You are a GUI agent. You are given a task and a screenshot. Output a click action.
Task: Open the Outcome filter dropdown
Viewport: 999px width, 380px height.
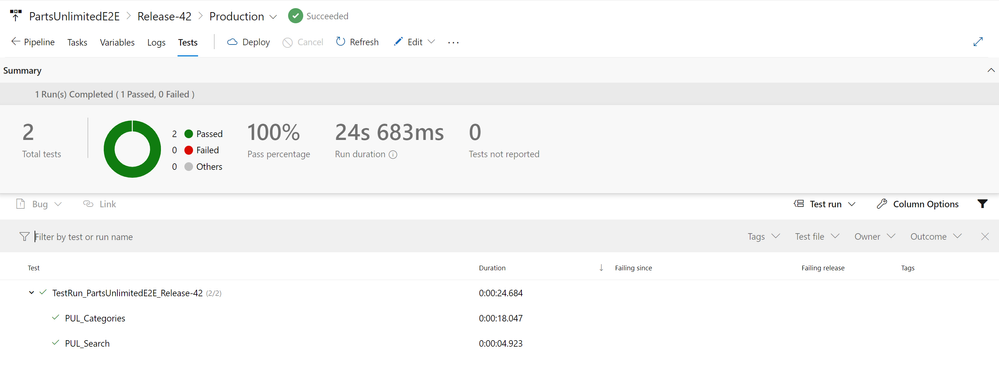936,237
